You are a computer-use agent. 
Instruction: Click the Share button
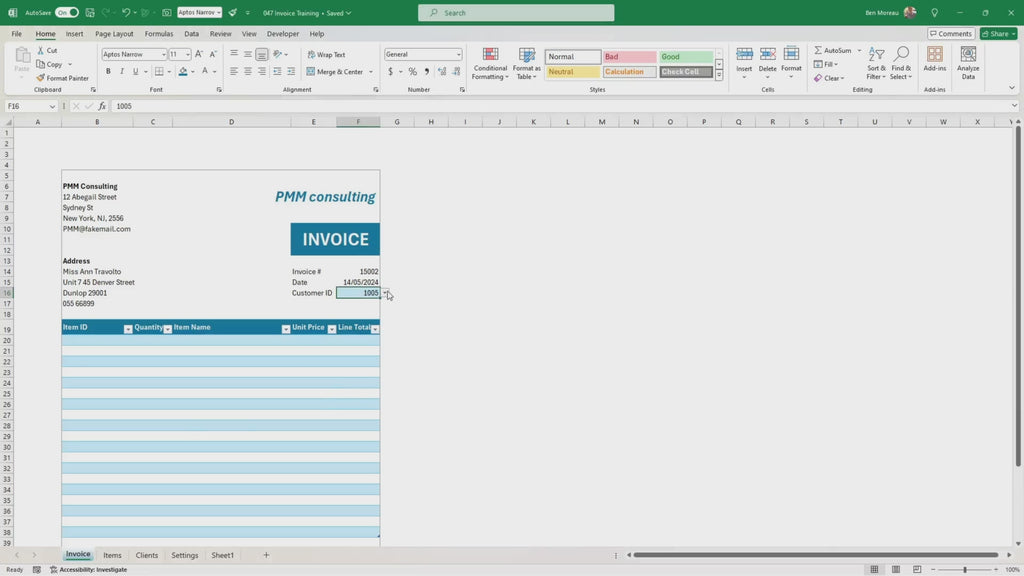997,34
